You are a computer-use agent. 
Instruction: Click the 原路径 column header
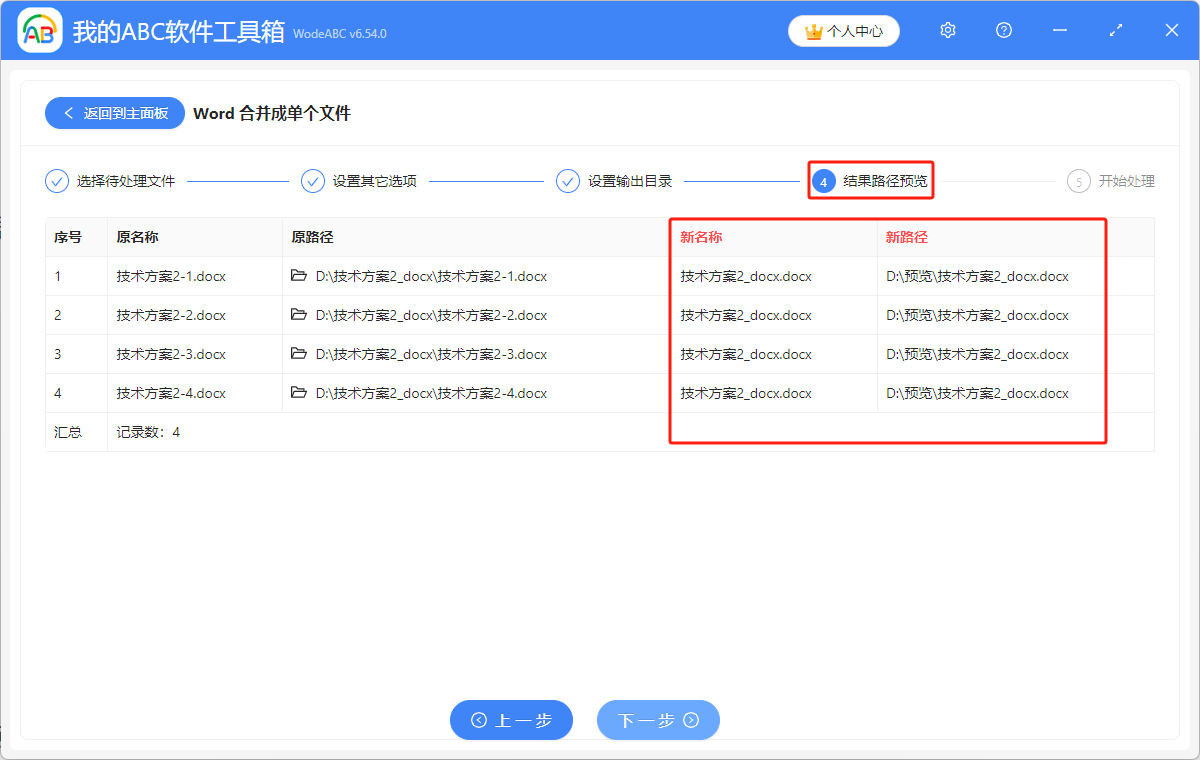click(x=312, y=237)
